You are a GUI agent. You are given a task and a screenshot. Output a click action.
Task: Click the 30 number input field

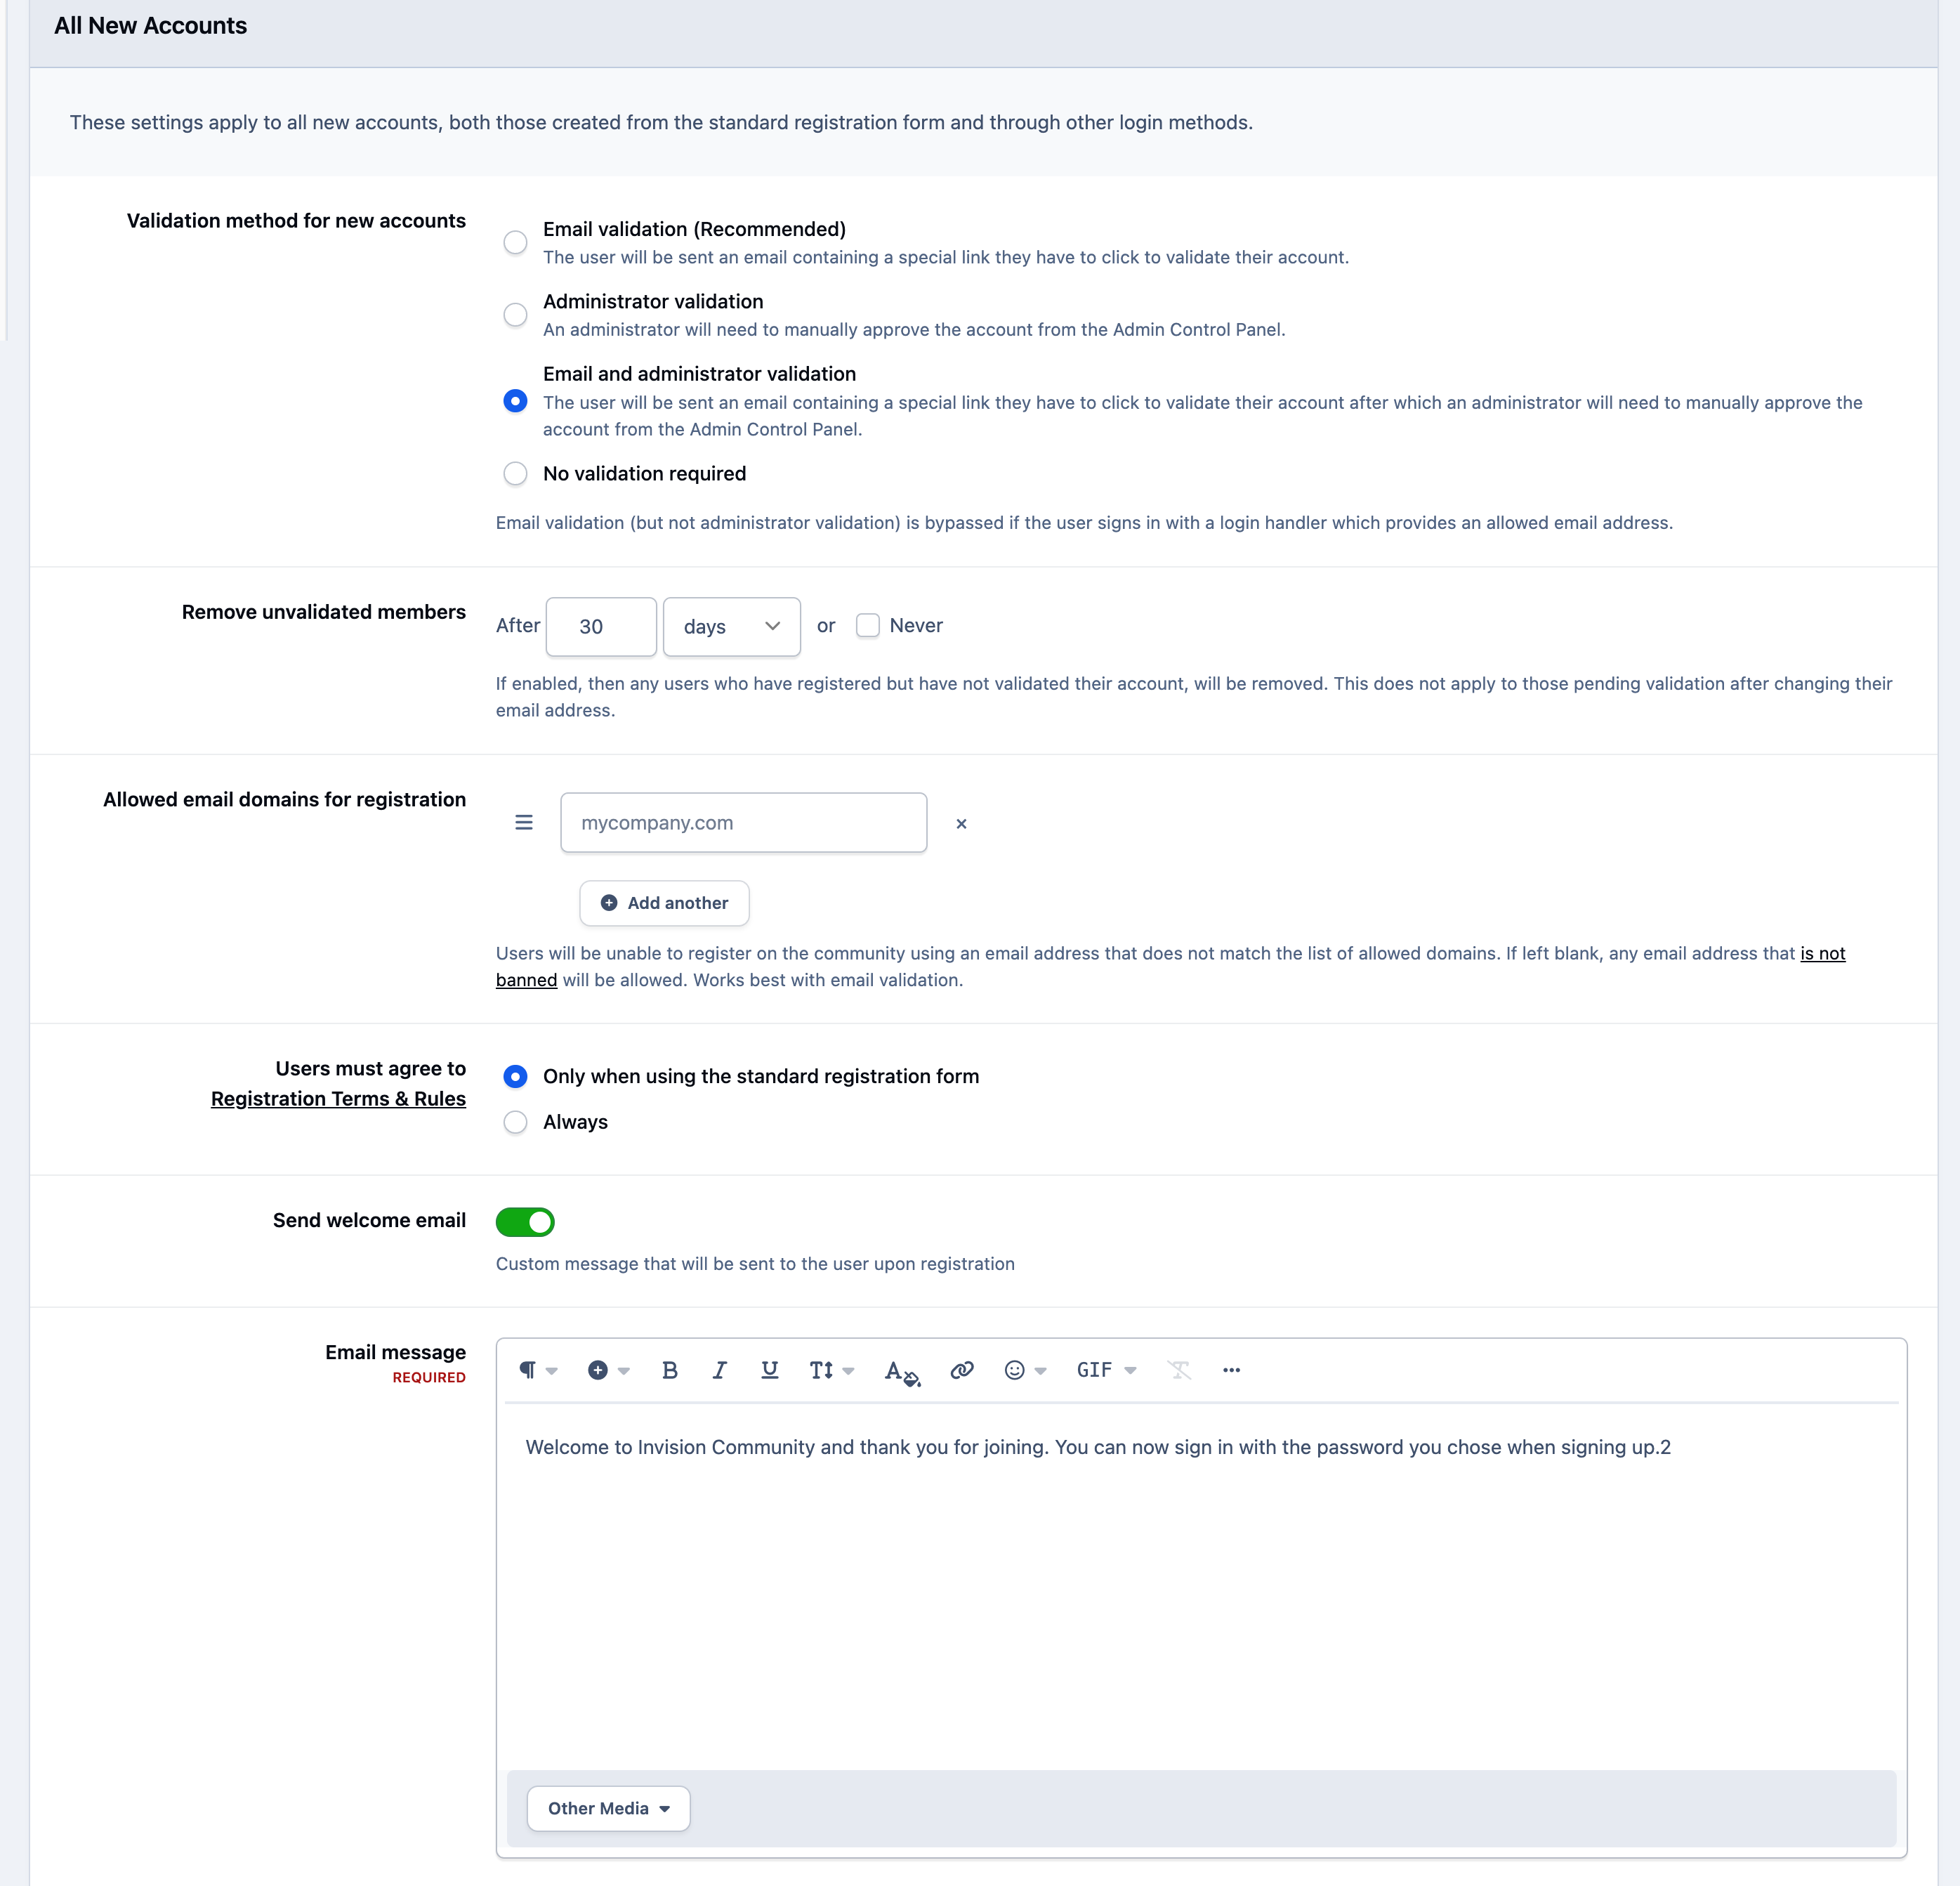601,627
